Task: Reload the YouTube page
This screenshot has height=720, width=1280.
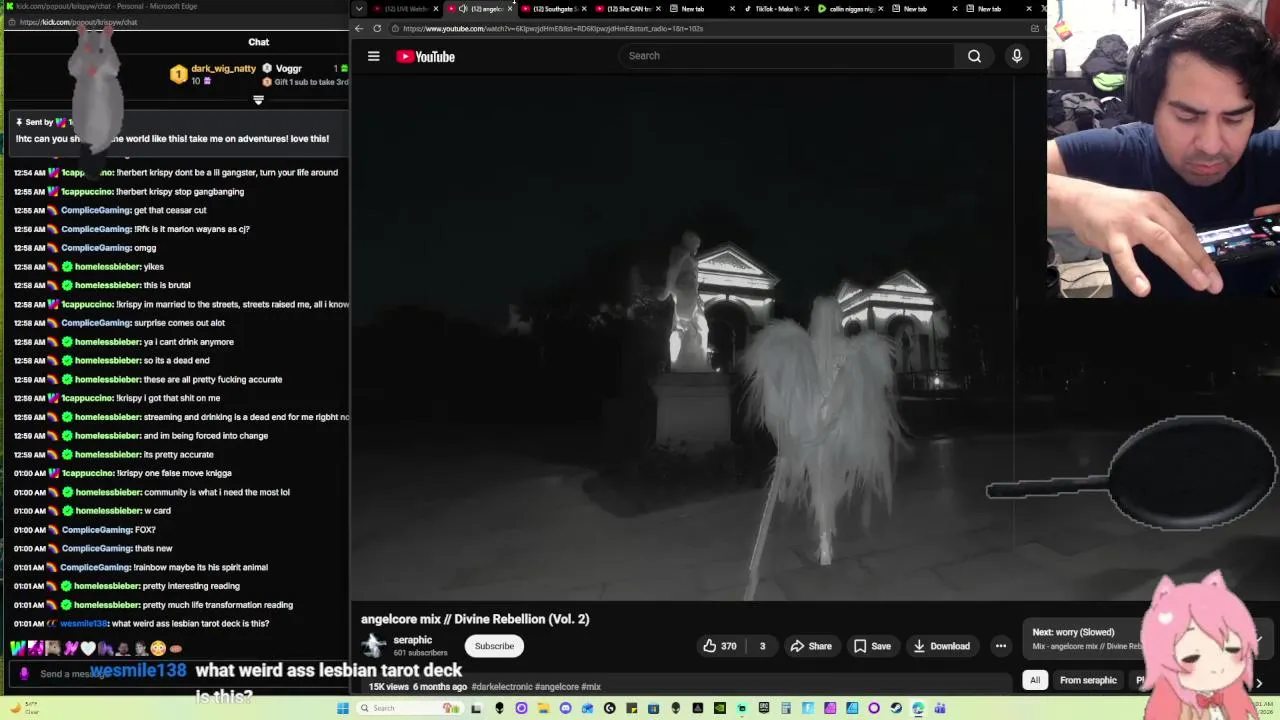Action: pos(377,28)
